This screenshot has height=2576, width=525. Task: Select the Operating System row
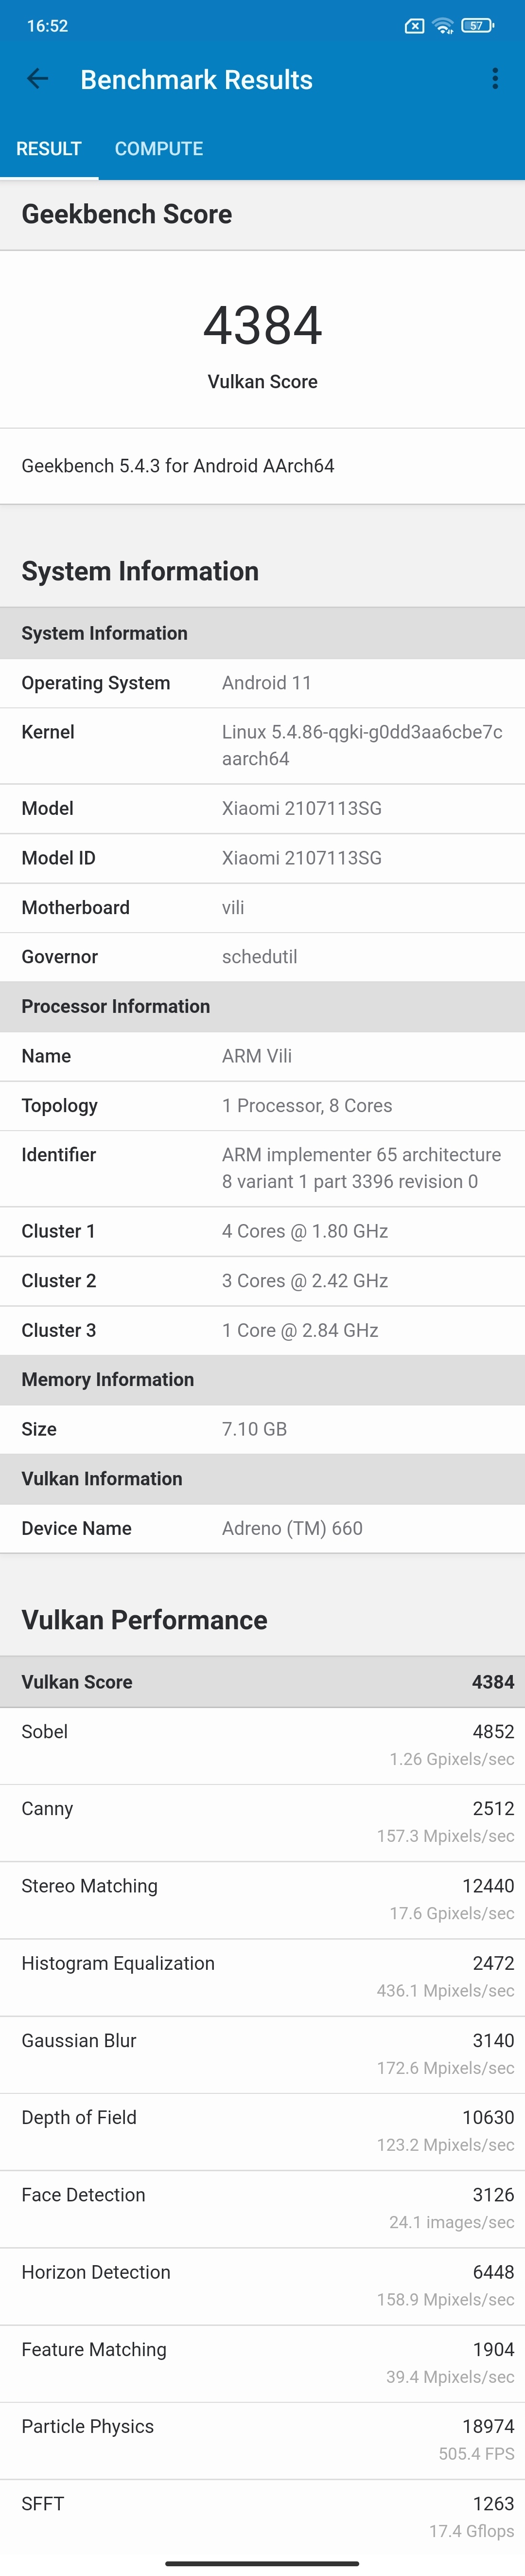(x=262, y=683)
